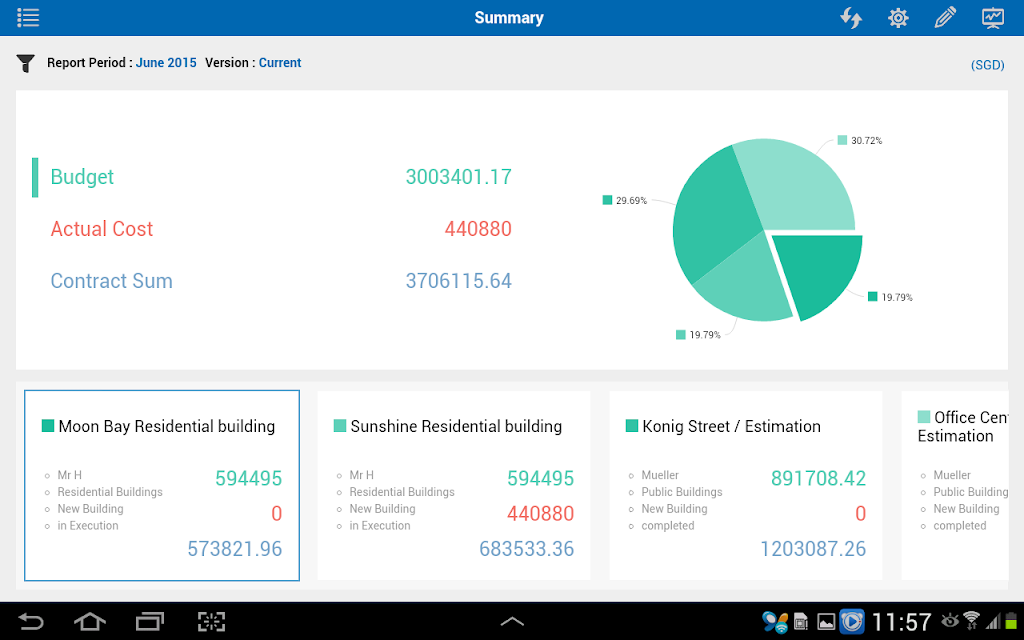Open settings gear icon in header
Viewport: 1024px width, 640px height.
tap(899, 18)
